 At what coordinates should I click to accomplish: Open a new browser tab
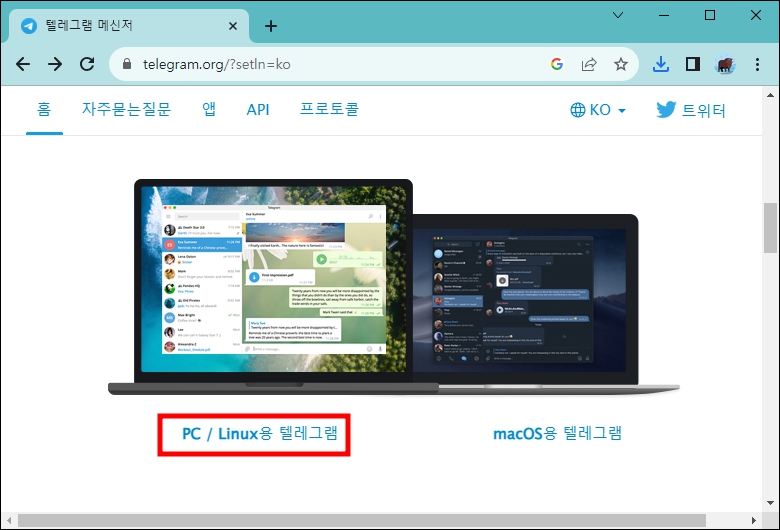tap(271, 26)
